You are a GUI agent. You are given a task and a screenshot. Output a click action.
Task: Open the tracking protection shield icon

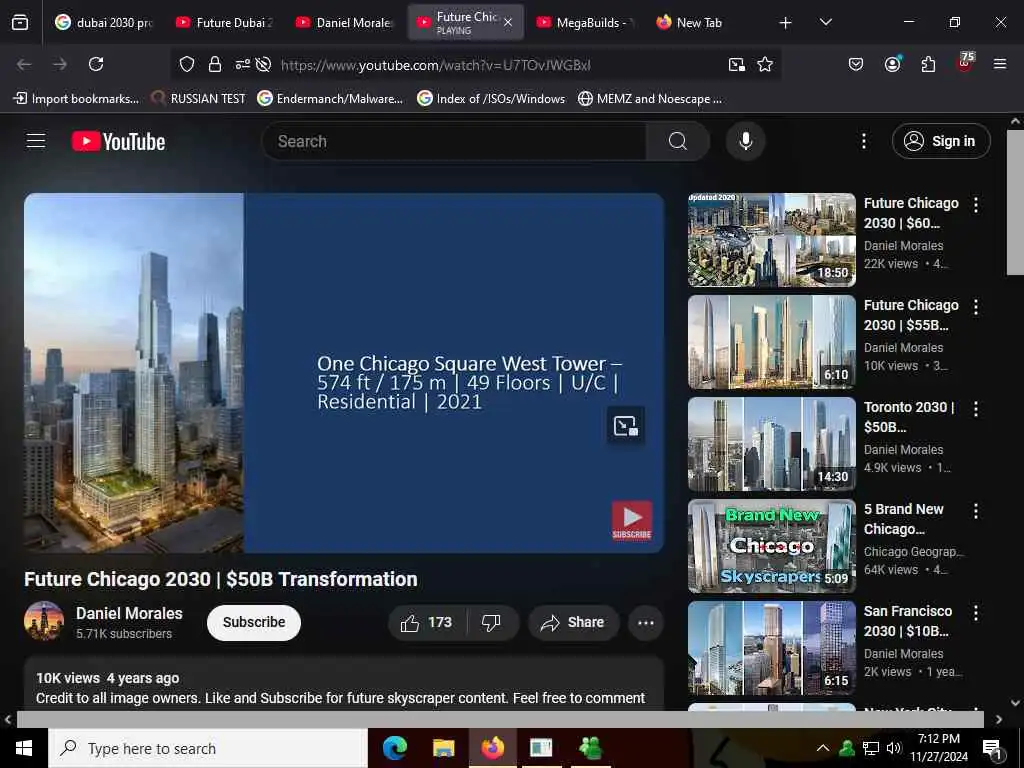pos(187,64)
